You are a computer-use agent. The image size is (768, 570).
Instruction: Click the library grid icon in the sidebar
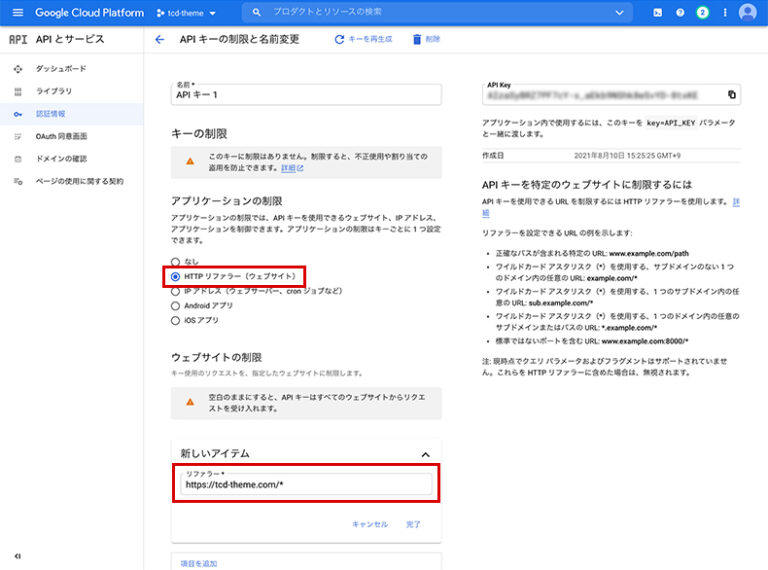18,92
